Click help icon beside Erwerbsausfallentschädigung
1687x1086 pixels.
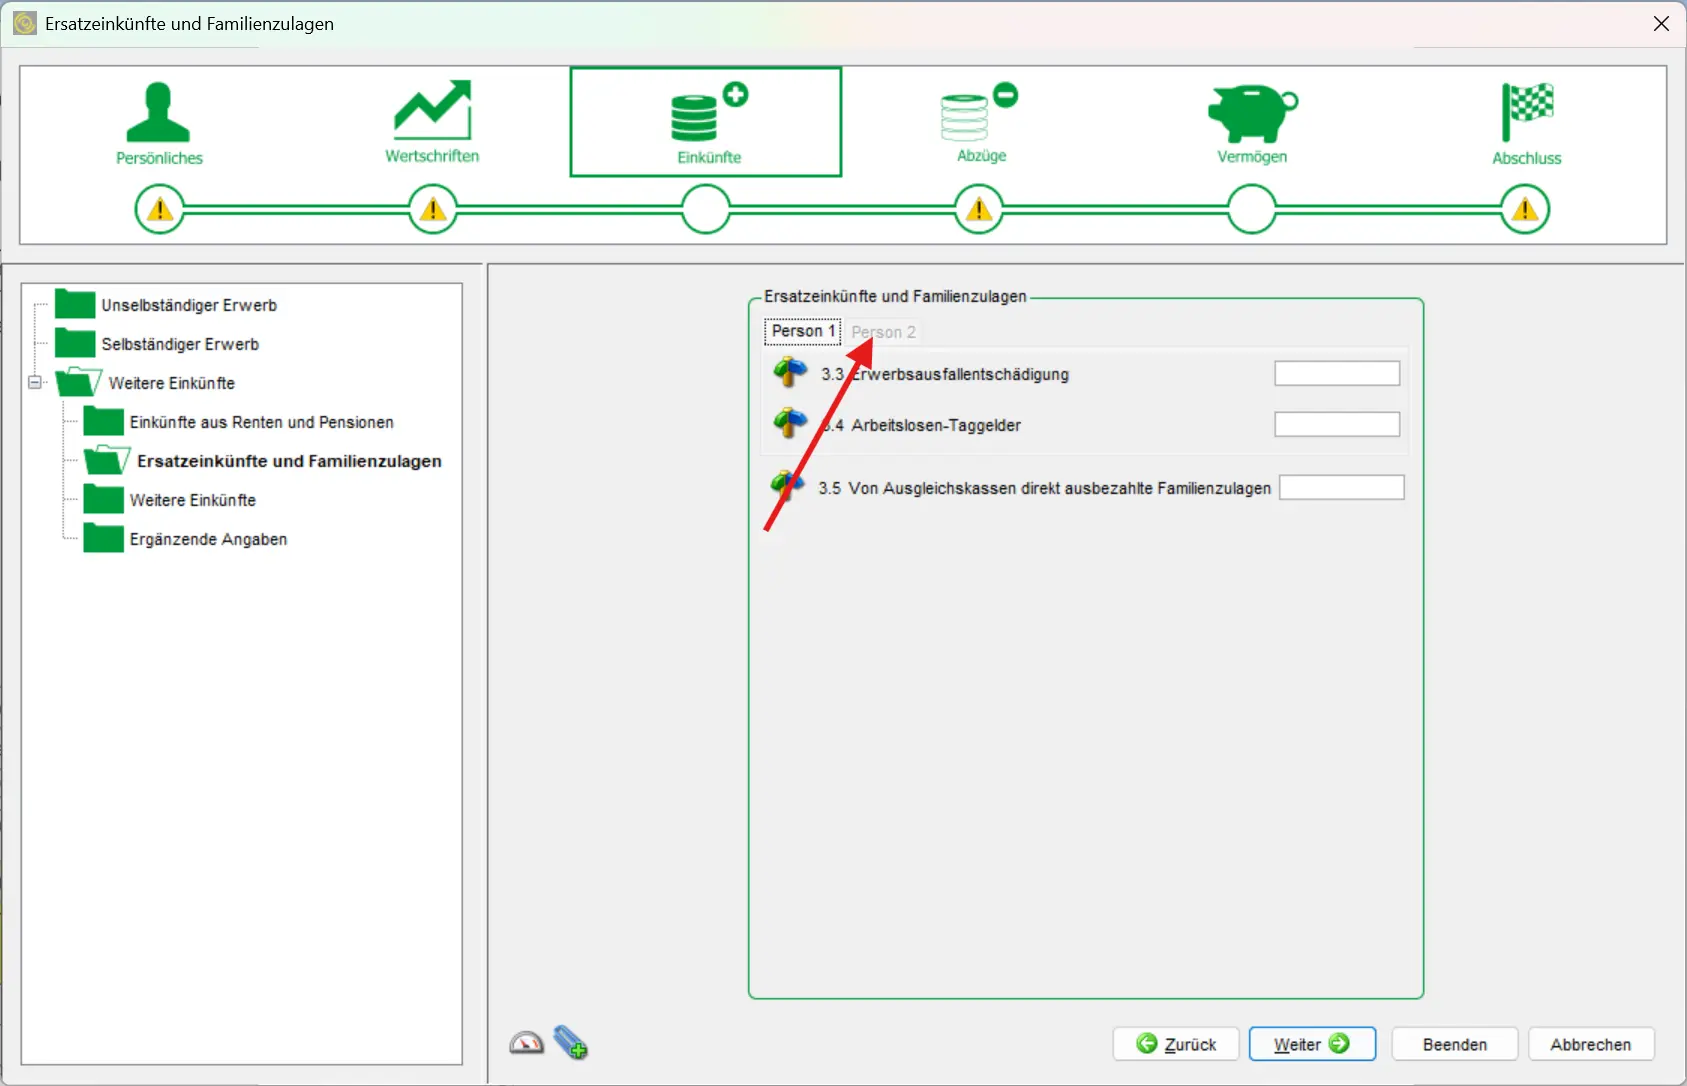(790, 372)
